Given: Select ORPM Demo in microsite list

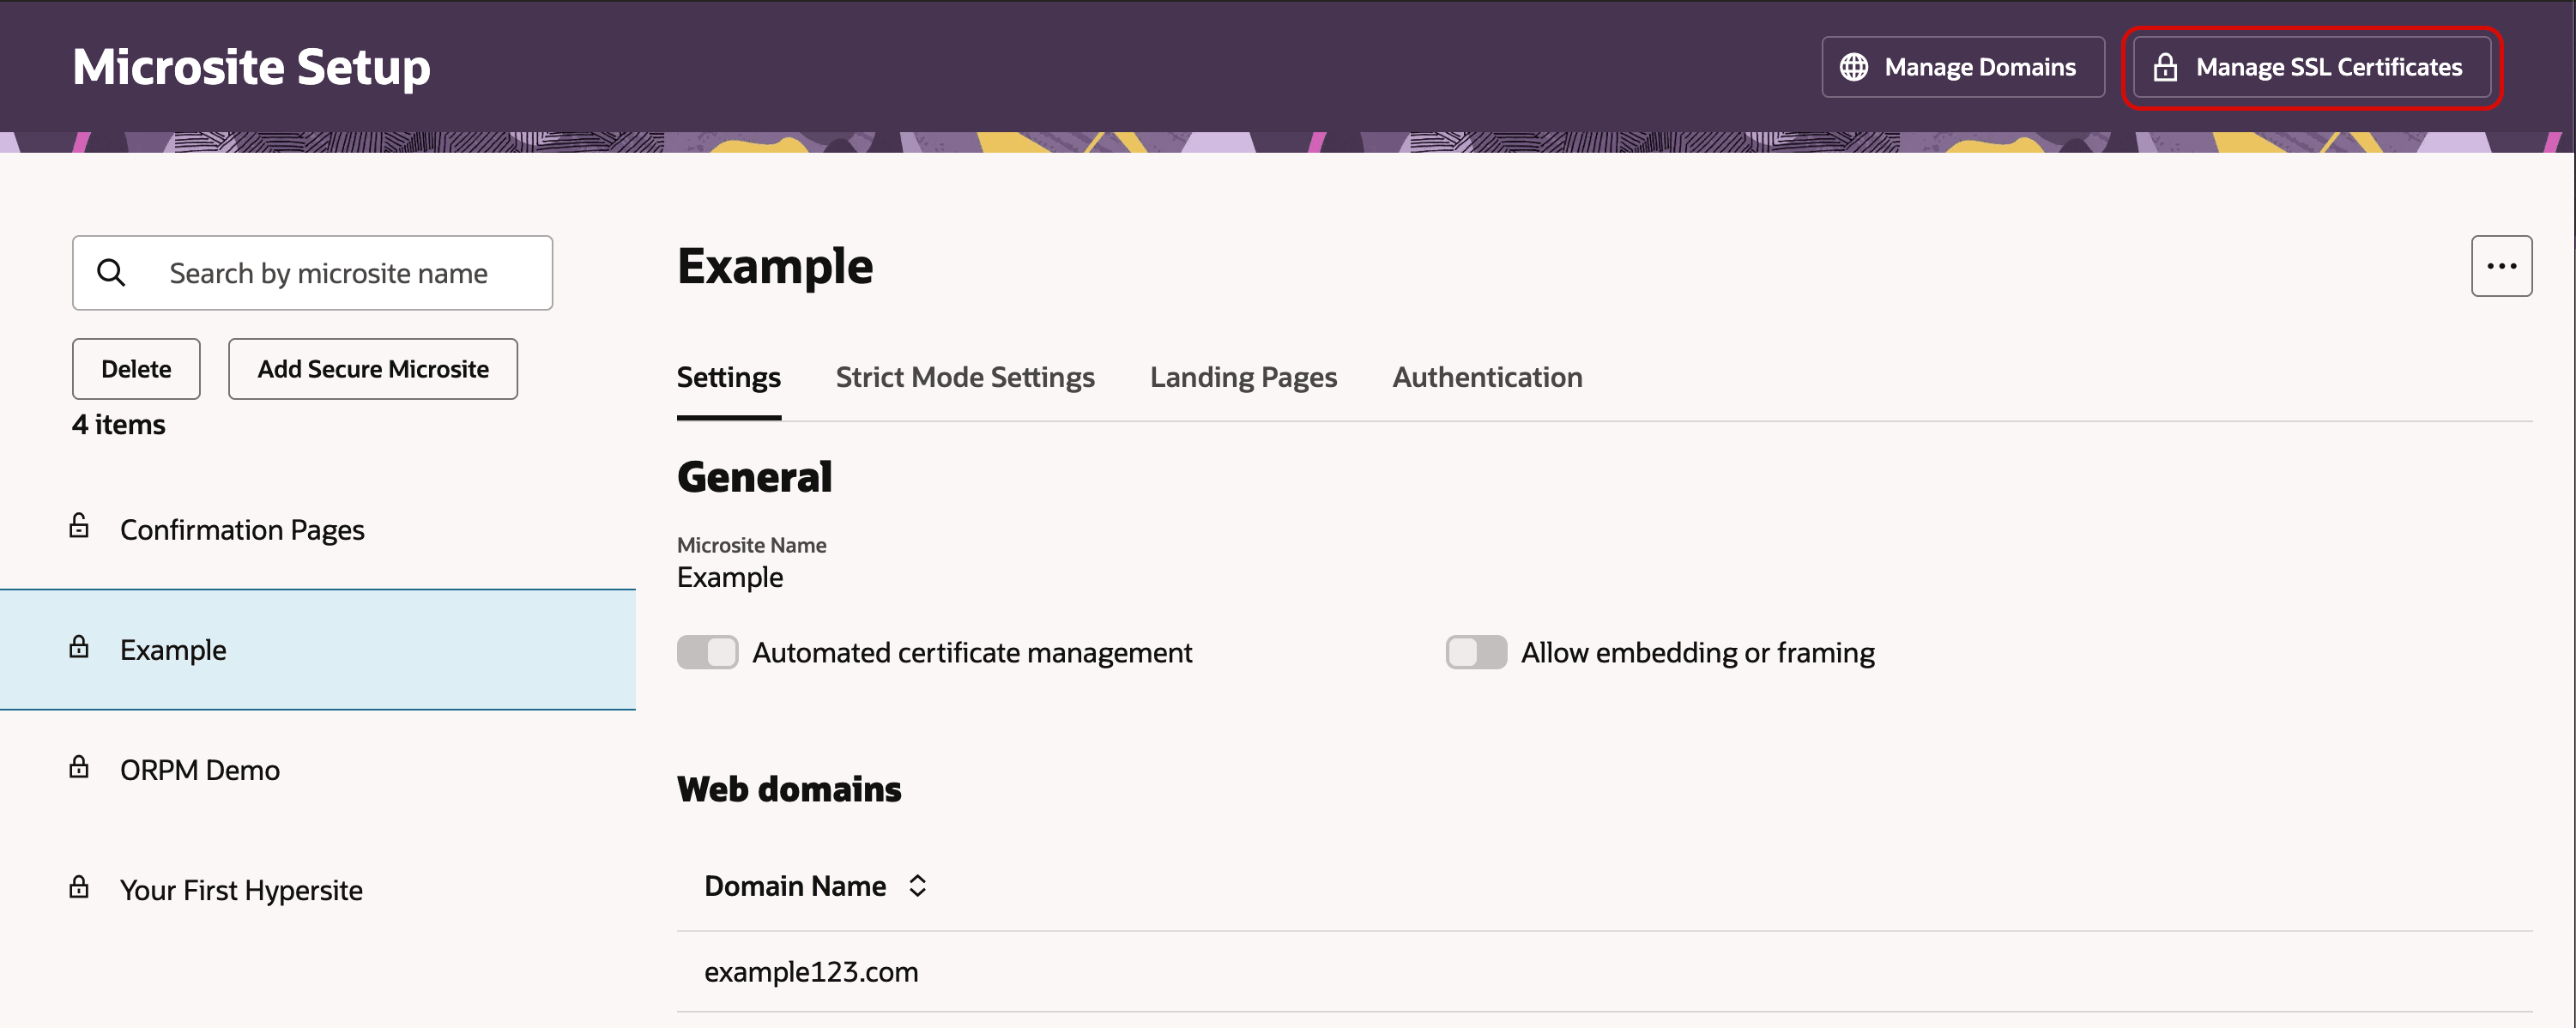Looking at the screenshot, I should point(200,770).
